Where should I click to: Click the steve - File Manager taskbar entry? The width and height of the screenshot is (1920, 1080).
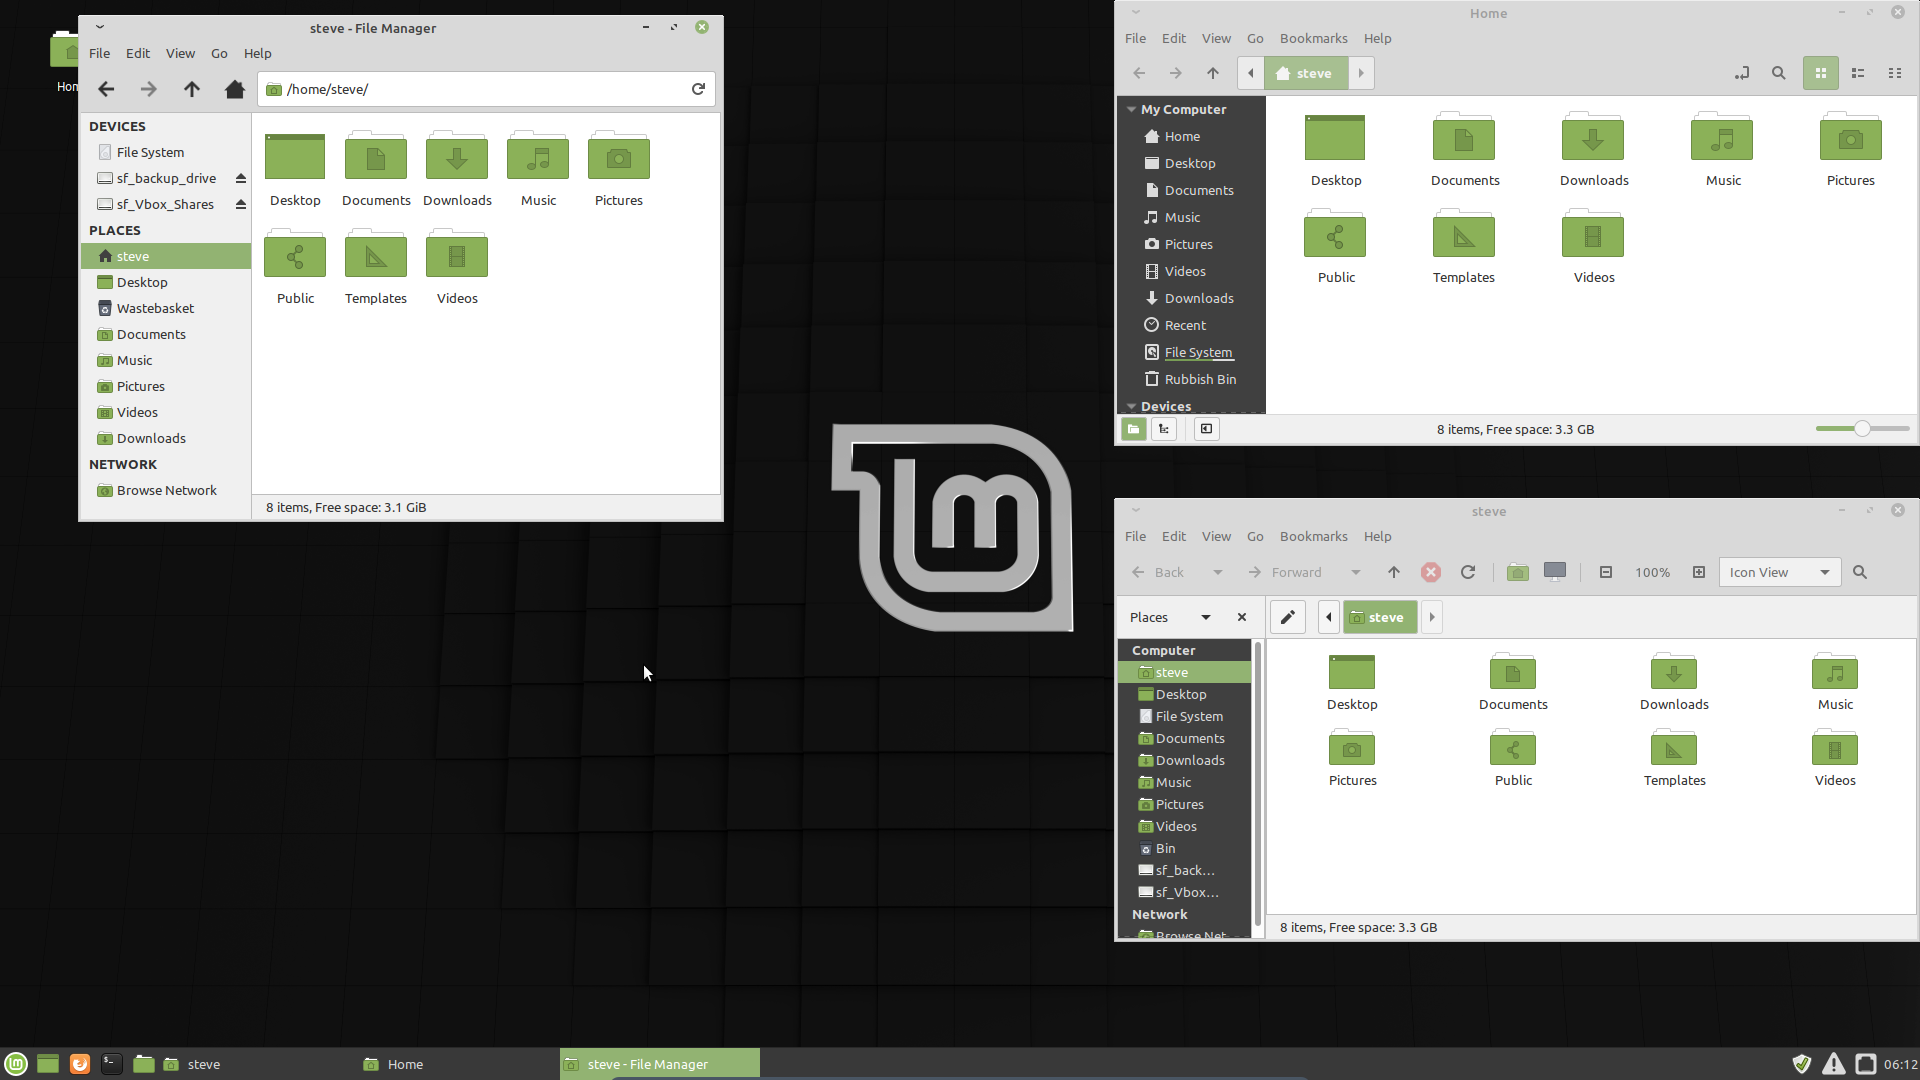(x=658, y=1063)
